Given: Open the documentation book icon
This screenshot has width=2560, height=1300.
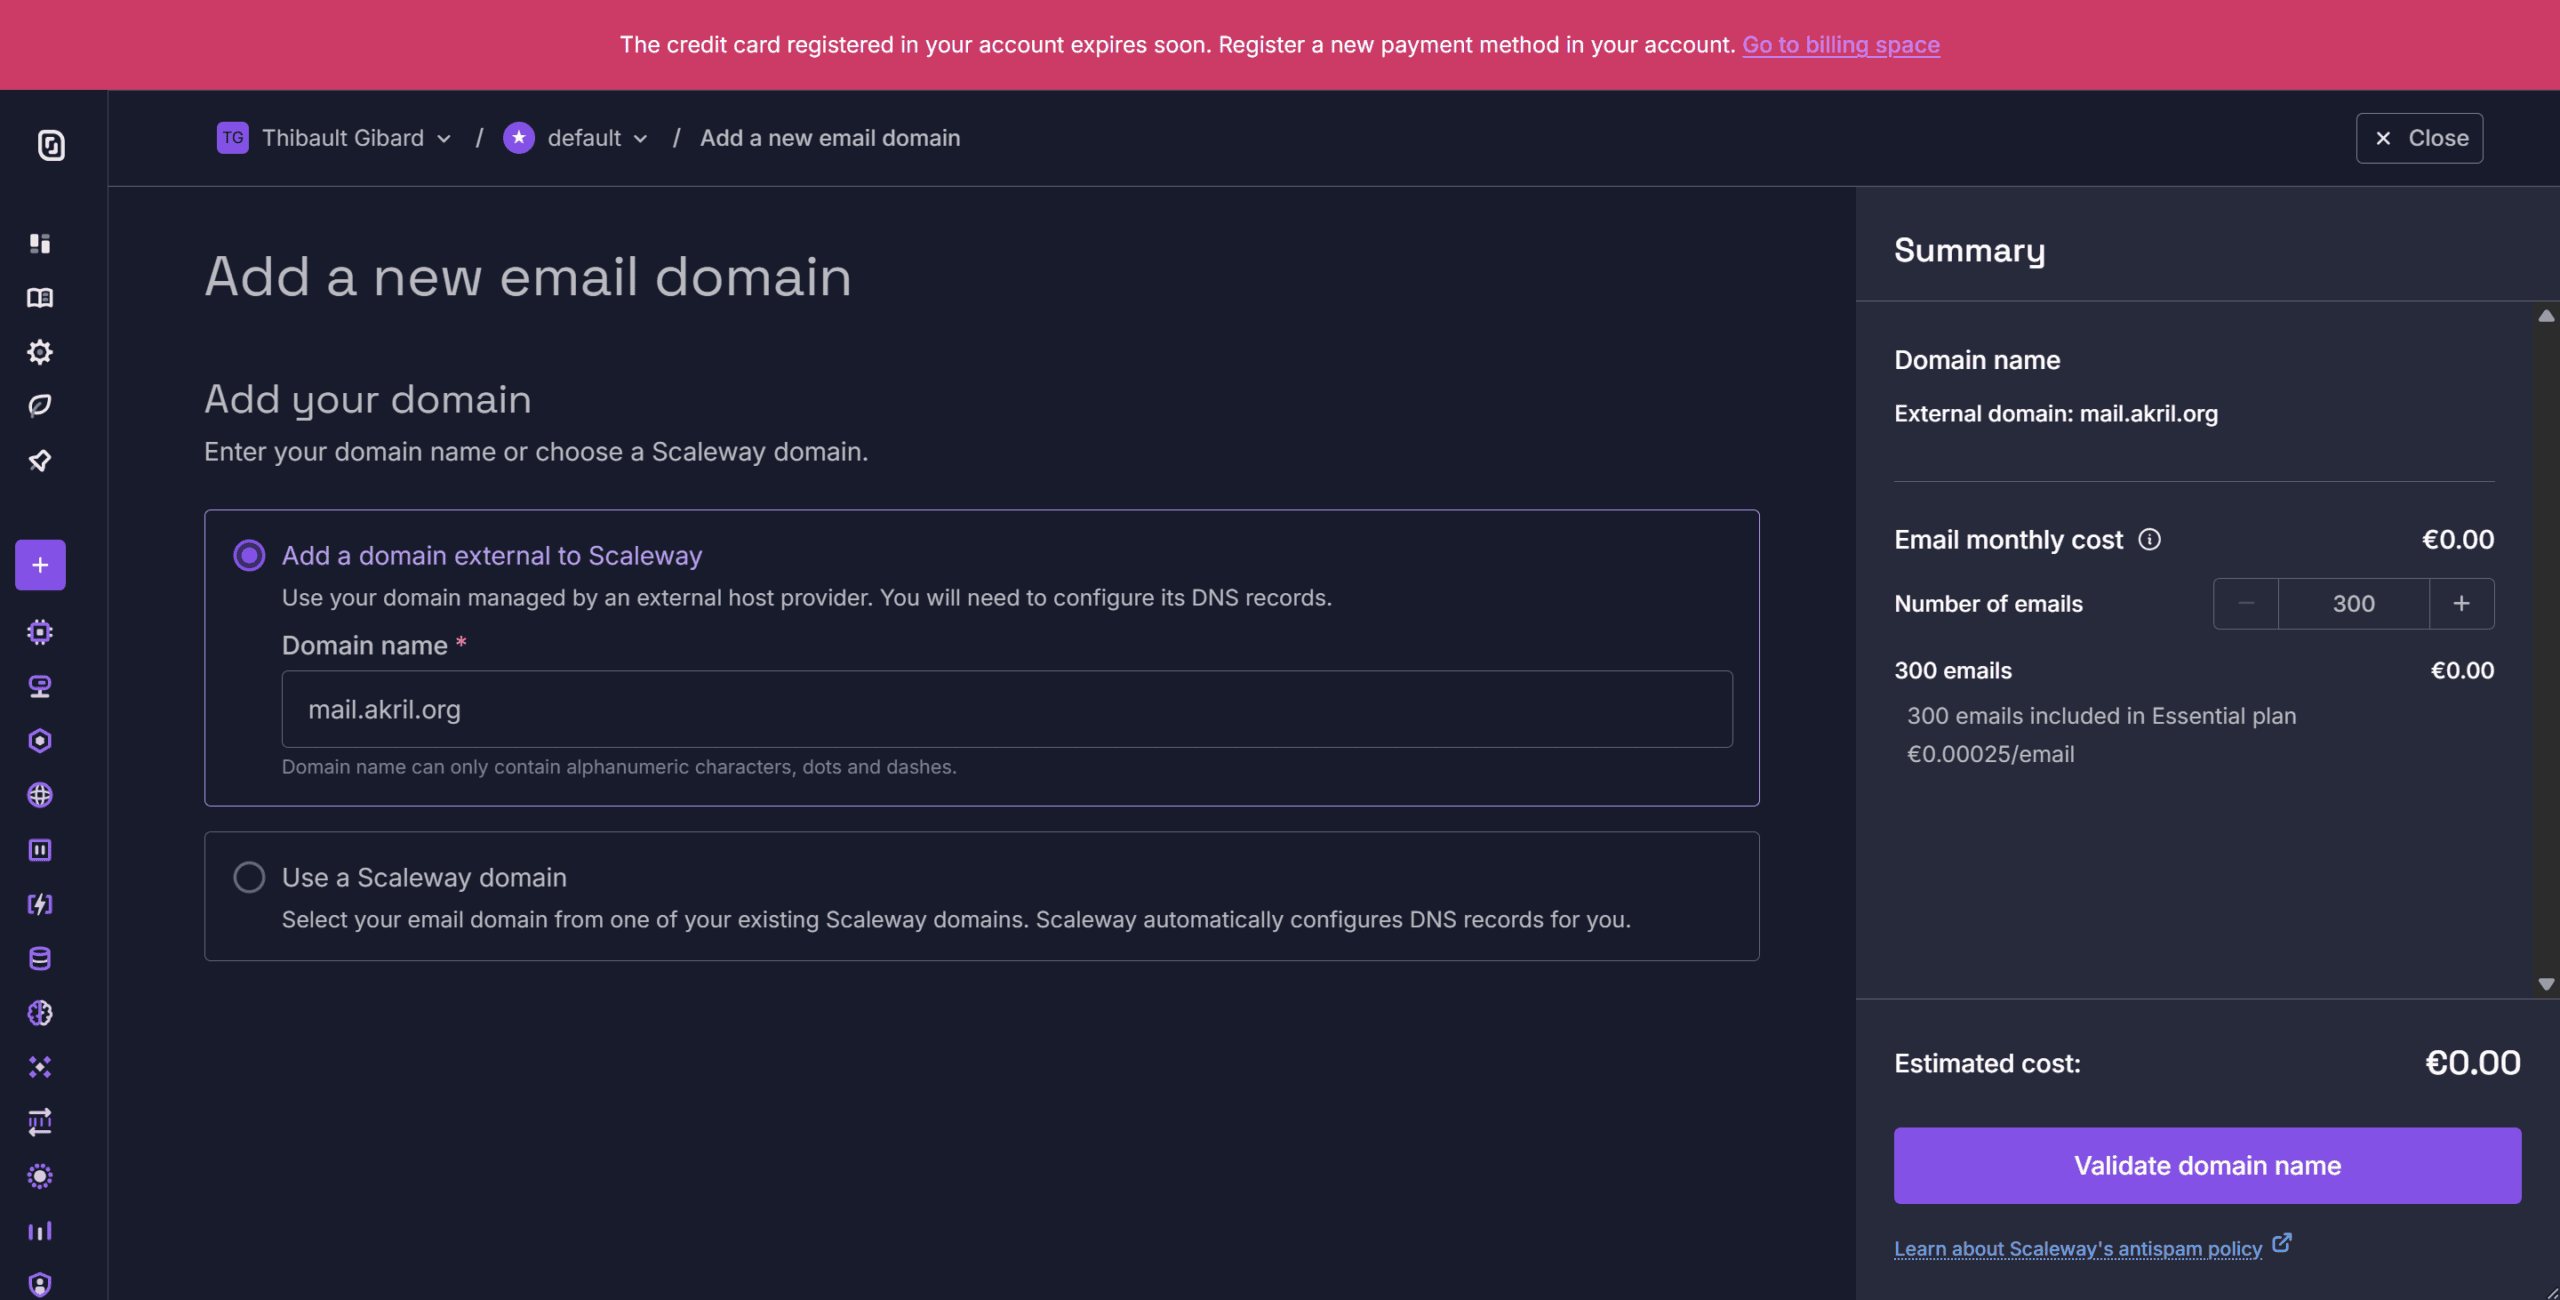Looking at the screenshot, I should pyautogui.click(x=40, y=297).
